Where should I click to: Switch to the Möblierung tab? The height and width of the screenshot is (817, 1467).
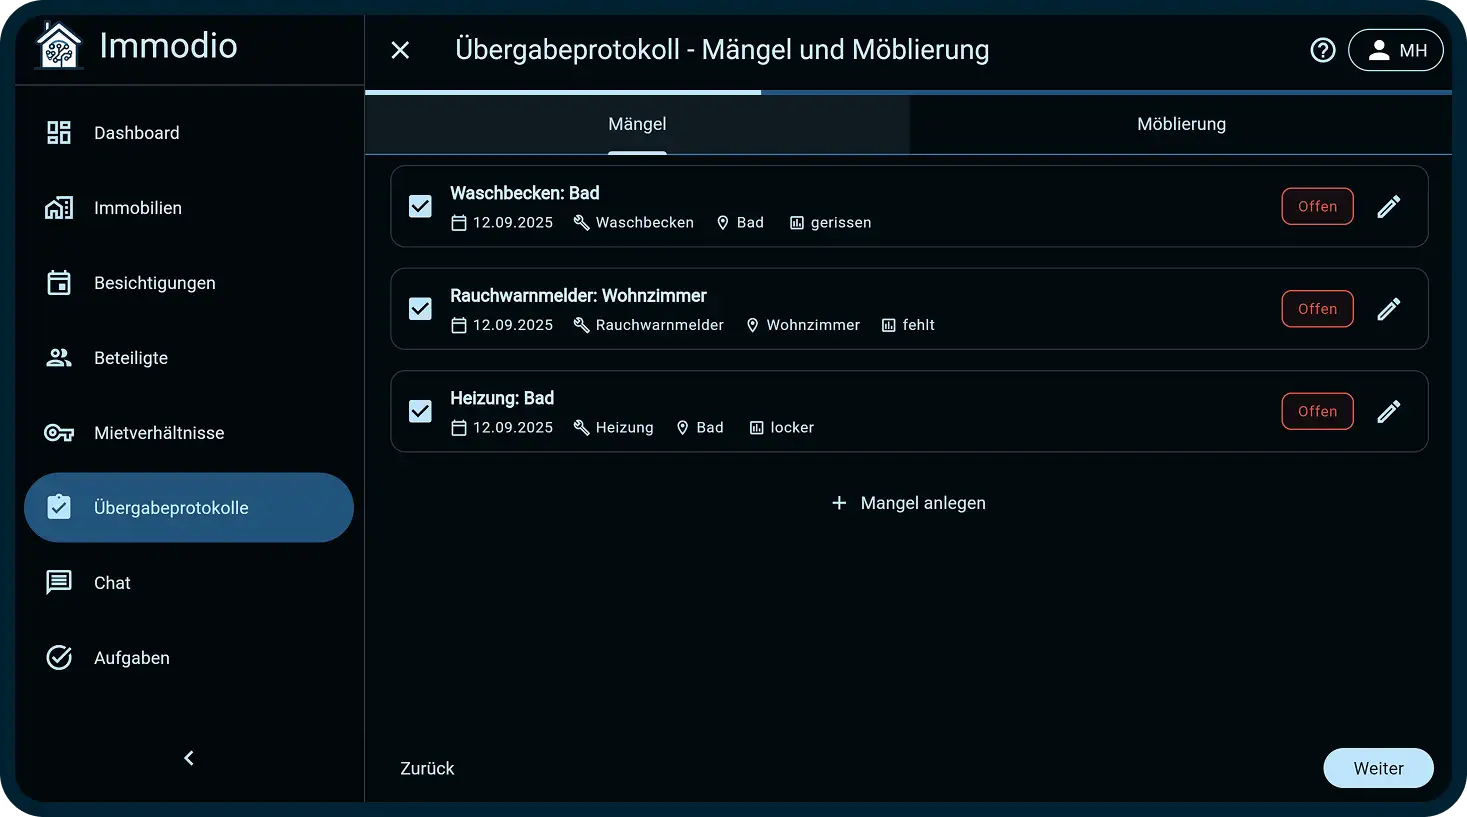click(1181, 124)
